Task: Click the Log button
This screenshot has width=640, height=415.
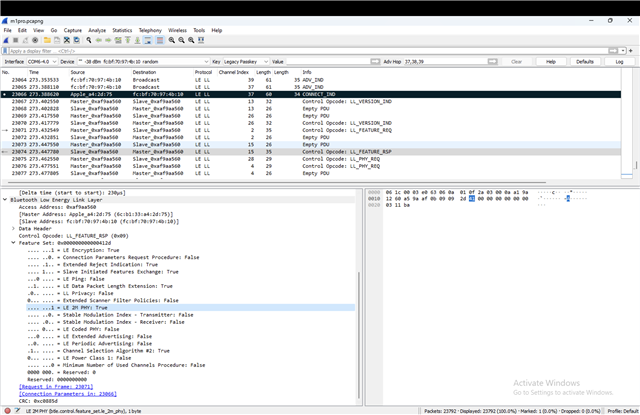Action: [x=619, y=62]
